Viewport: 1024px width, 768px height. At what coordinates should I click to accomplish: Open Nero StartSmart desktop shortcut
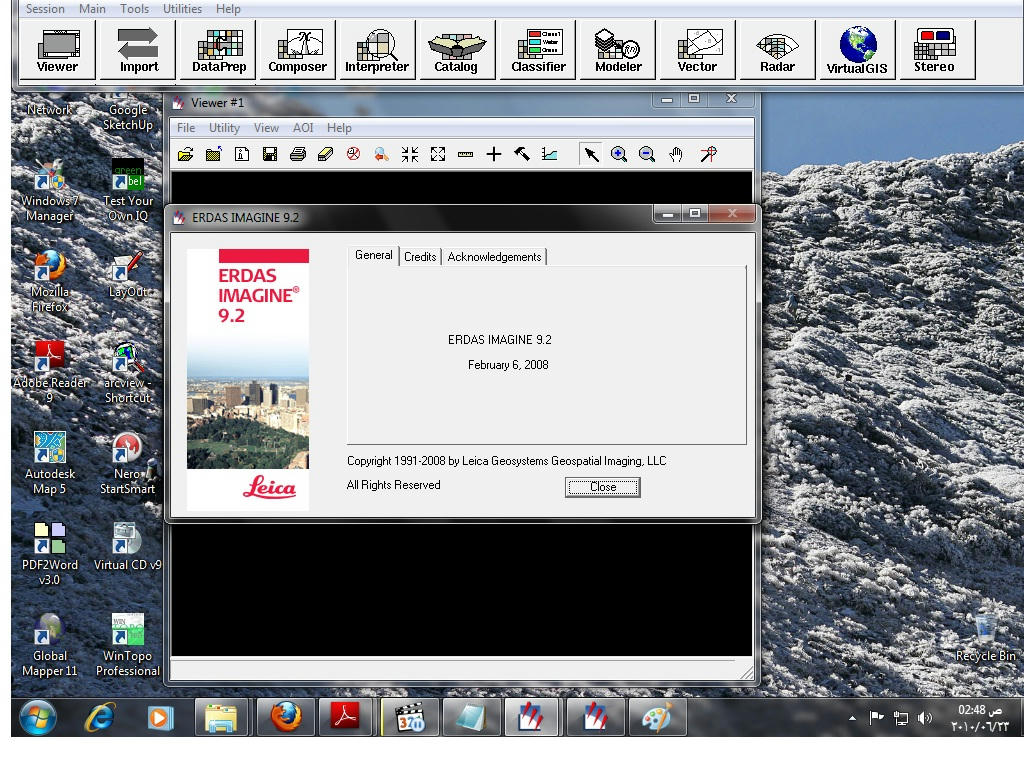point(127,463)
